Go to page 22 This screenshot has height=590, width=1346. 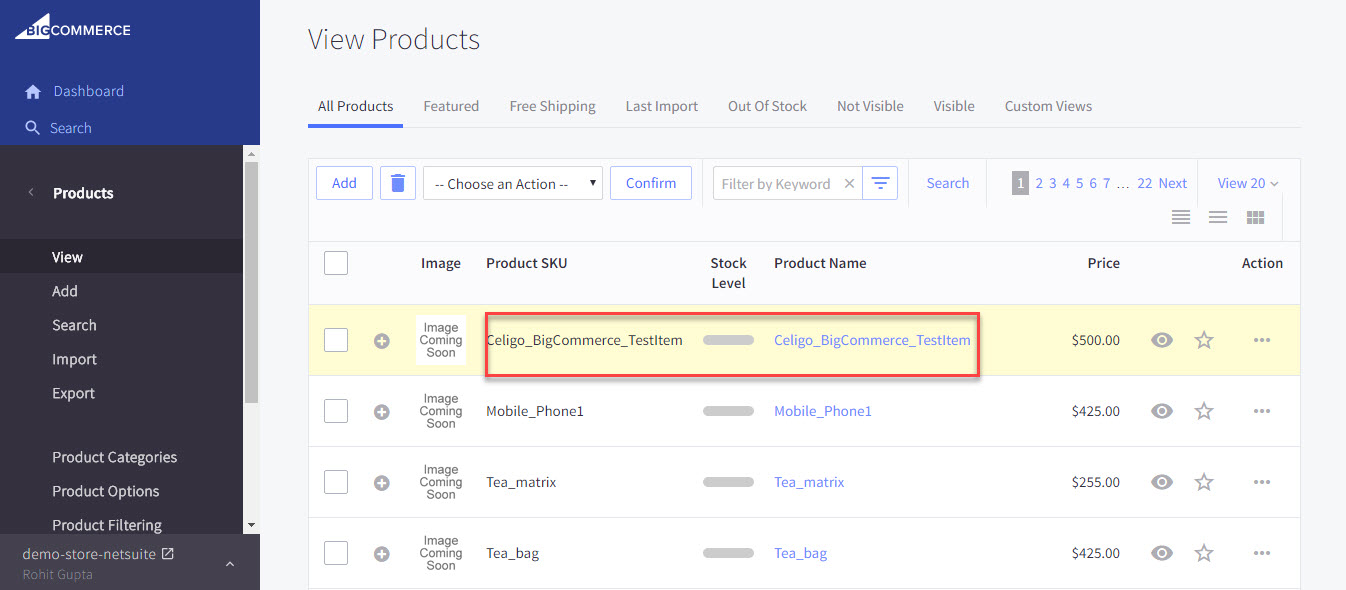tap(1144, 183)
